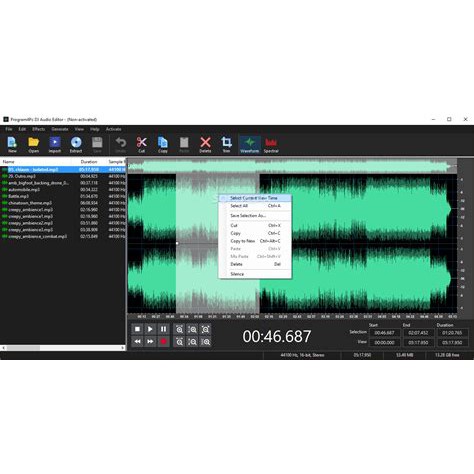The image size is (474, 474).
Task: Click the Trim crop icon
Action: click(x=226, y=144)
